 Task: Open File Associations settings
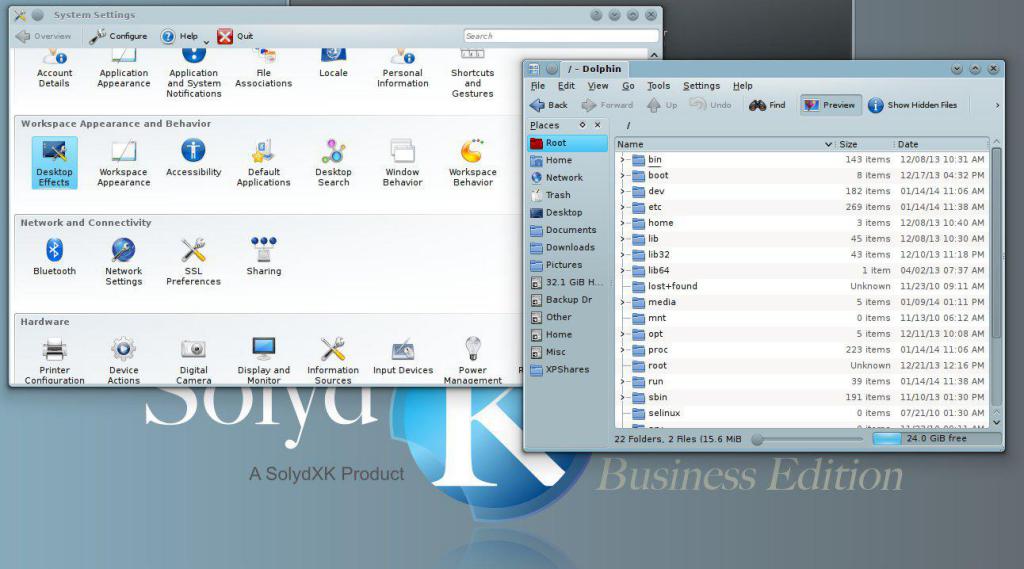[x=263, y=69]
